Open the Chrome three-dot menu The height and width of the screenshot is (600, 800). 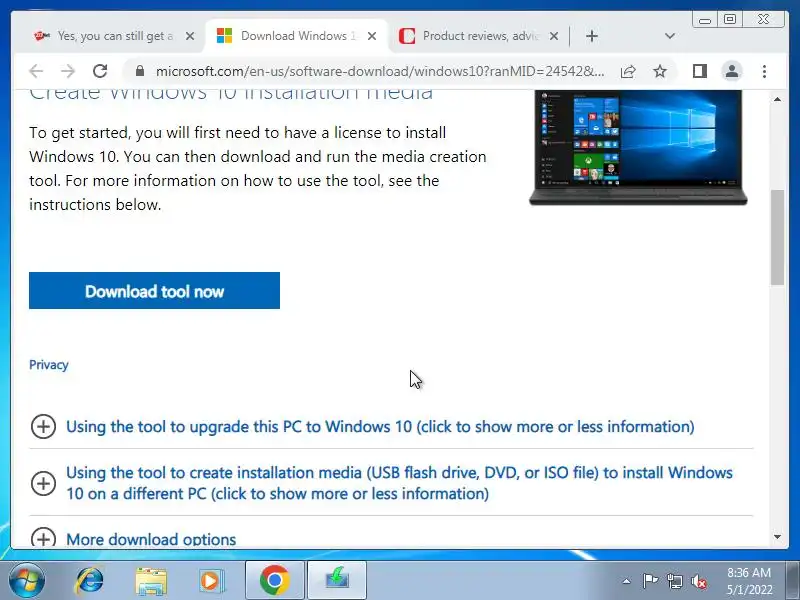point(764,71)
